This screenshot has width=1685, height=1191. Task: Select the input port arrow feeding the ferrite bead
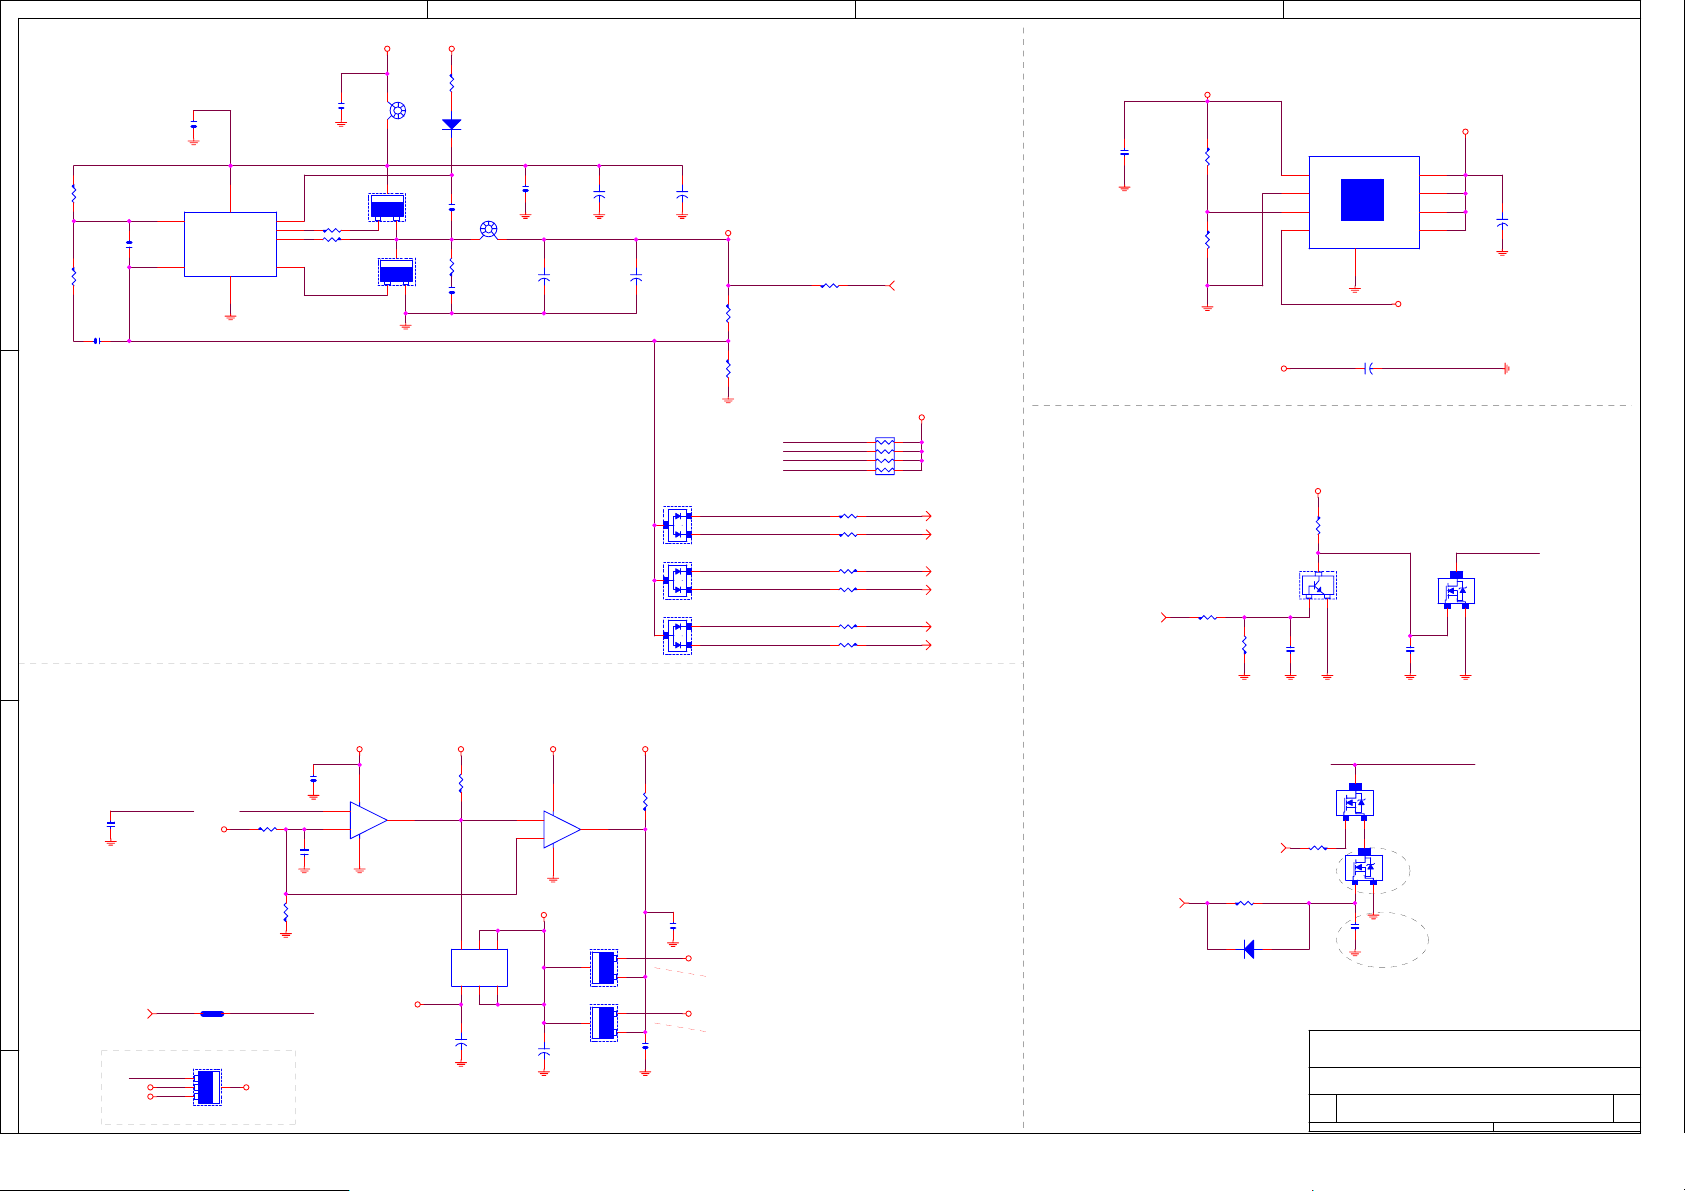tap(151, 1014)
